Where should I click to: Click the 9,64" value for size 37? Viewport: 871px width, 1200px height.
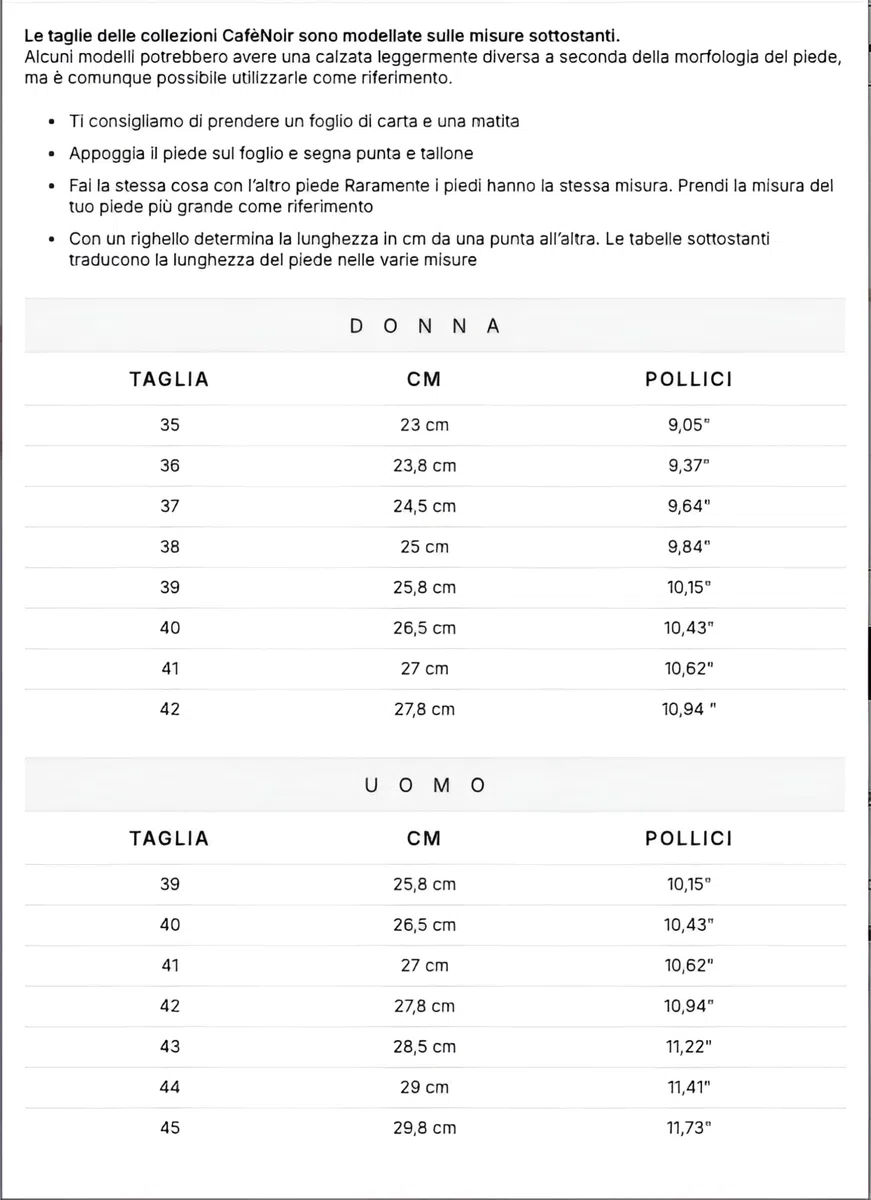(x=689, y=506)
